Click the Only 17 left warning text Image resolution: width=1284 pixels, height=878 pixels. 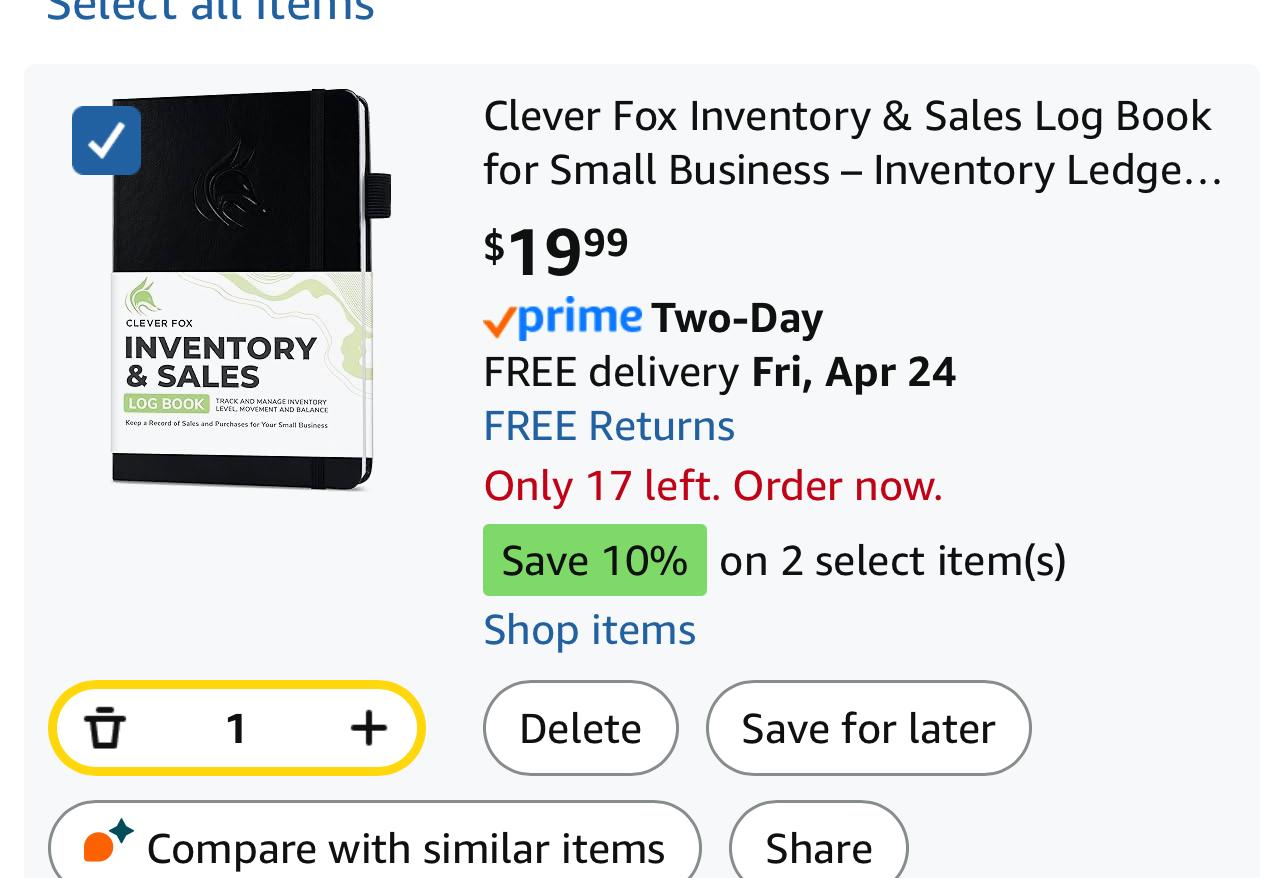713,486
